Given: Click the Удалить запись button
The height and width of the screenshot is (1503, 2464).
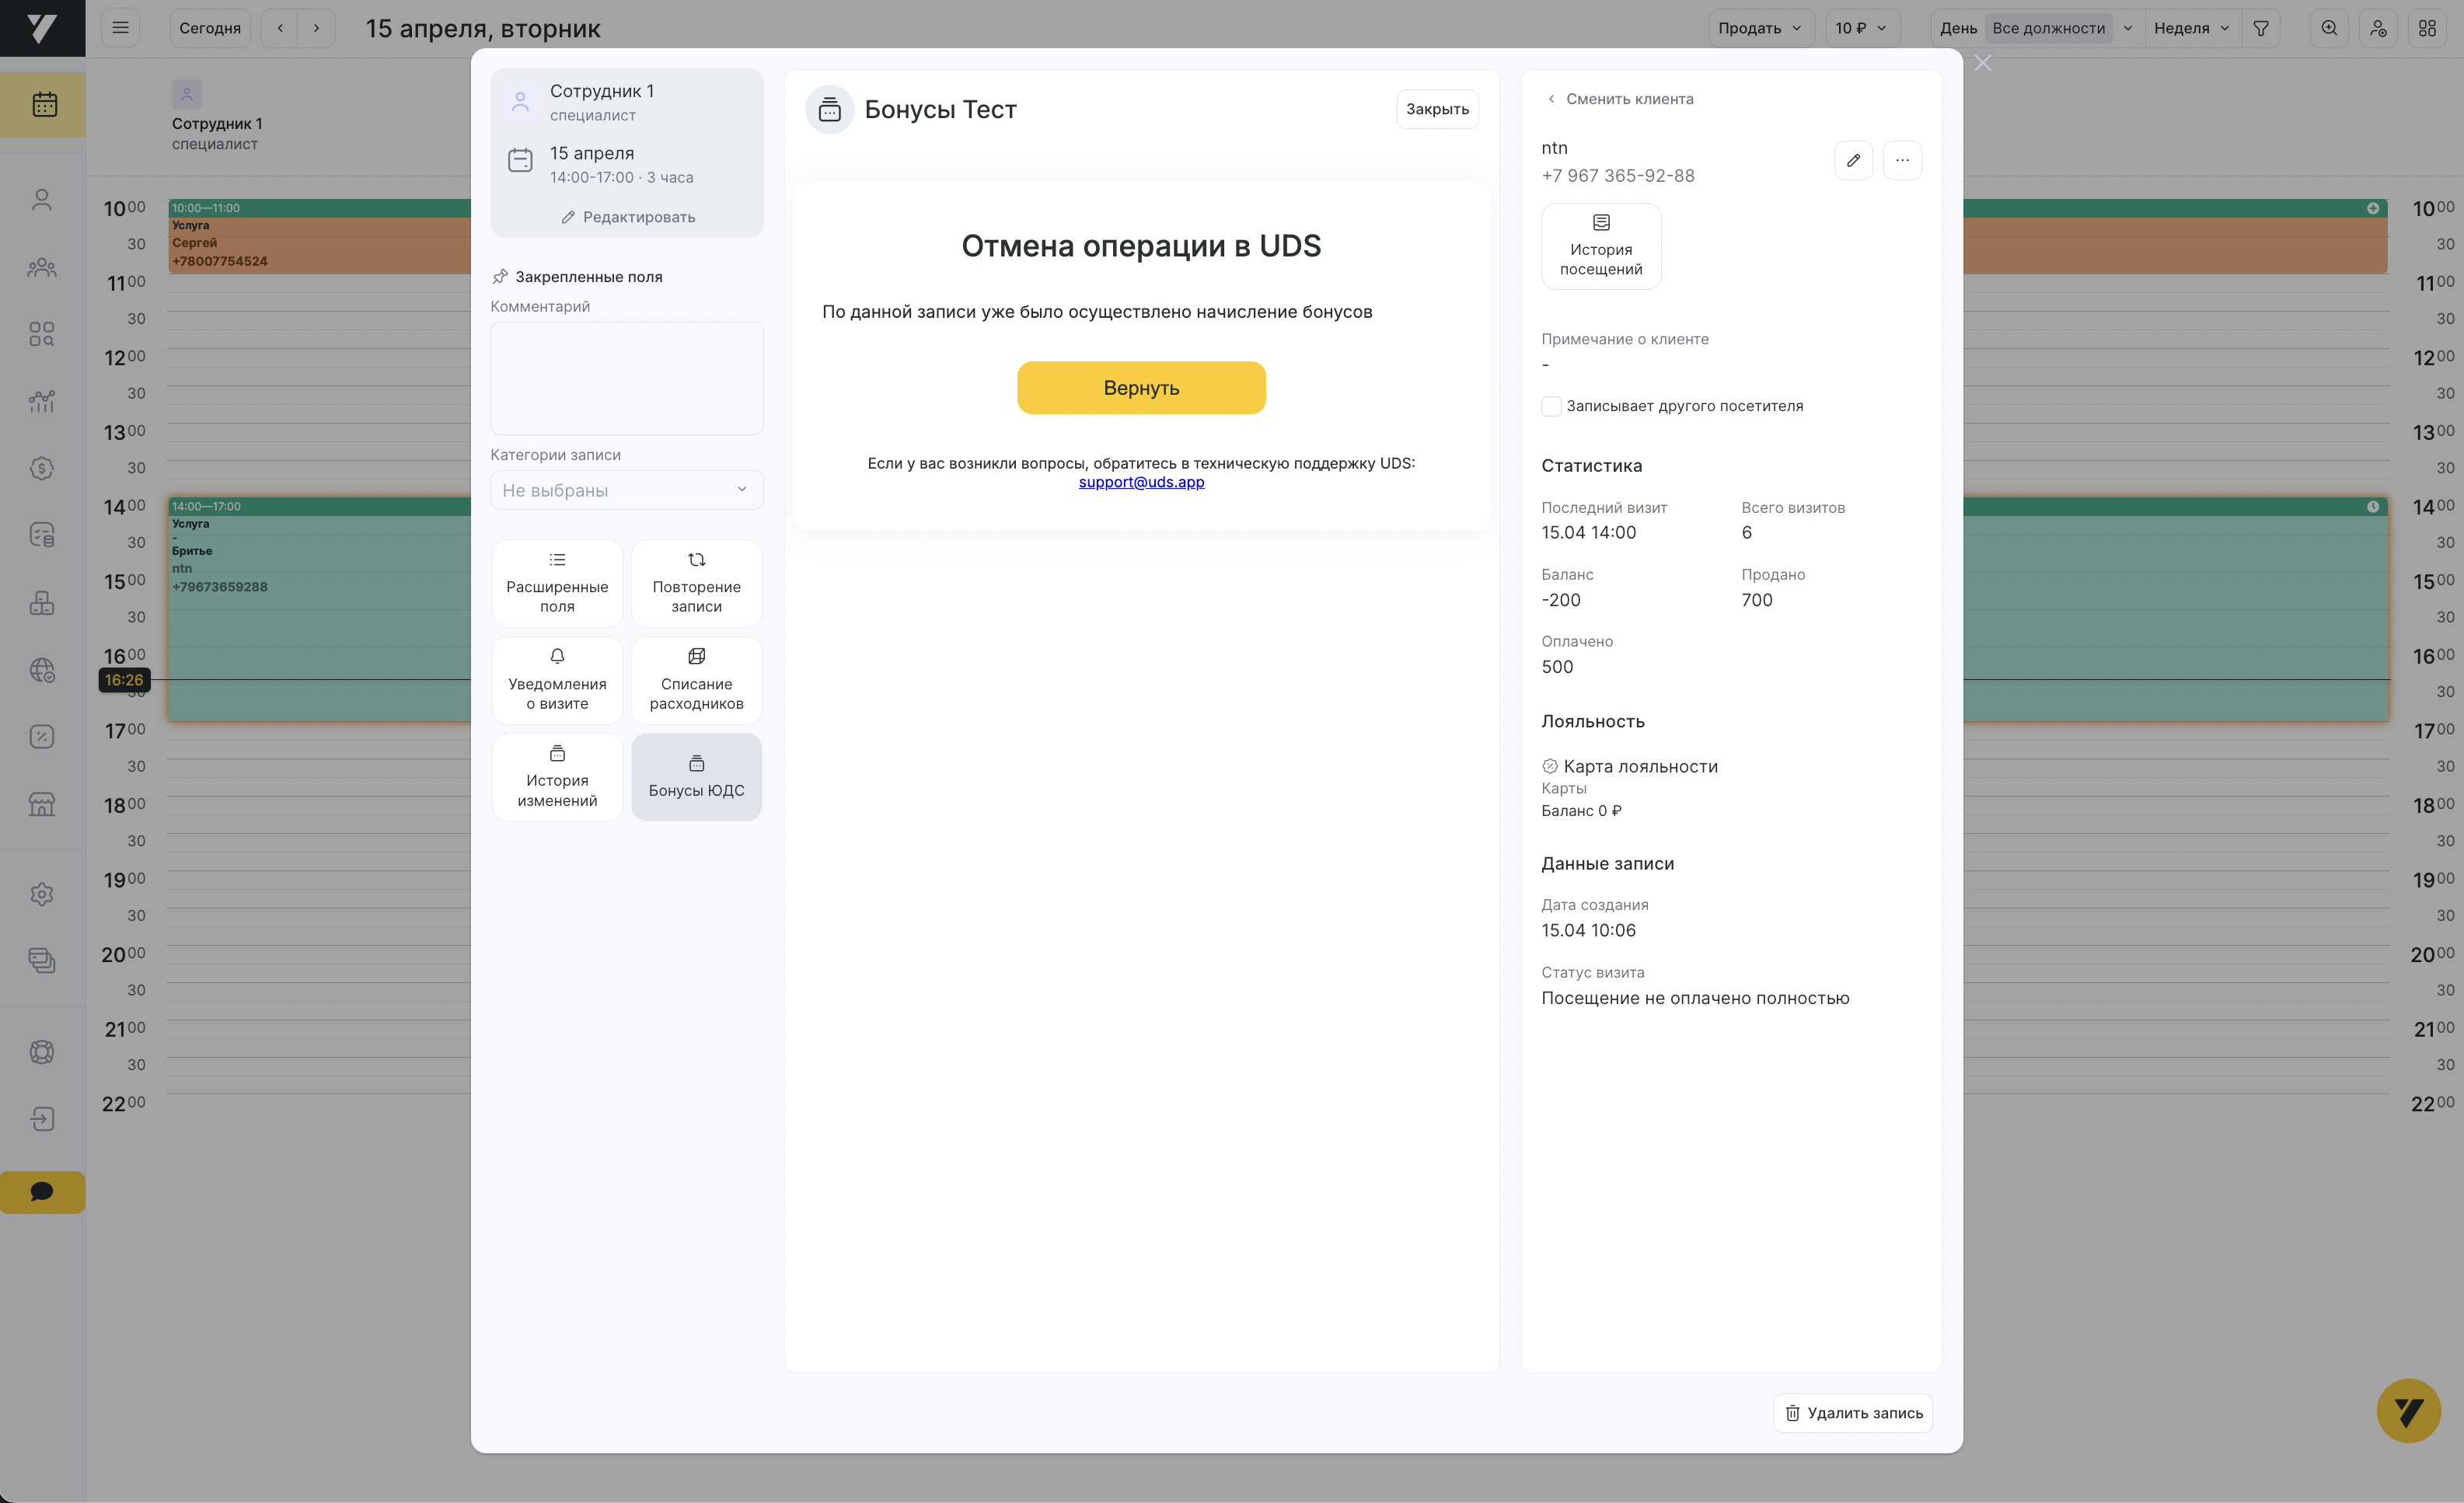Looking at the screenshot, I should (1853, 1412).
